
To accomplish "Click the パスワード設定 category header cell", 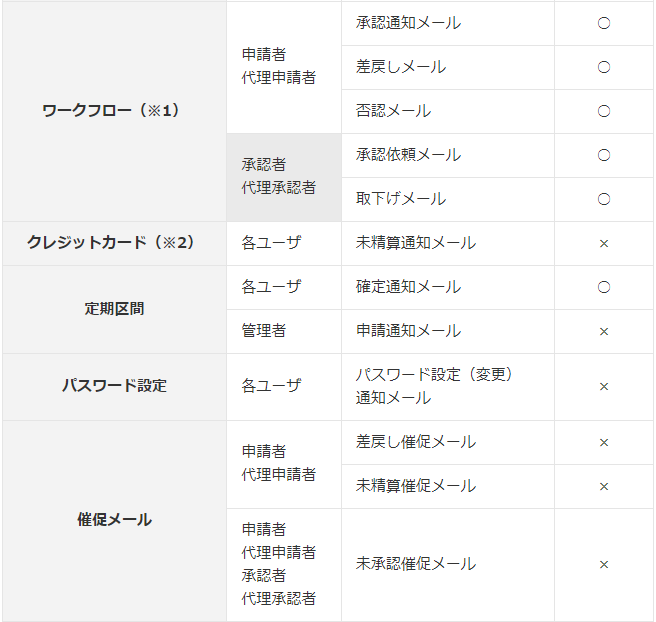I will tap(114, 386).
